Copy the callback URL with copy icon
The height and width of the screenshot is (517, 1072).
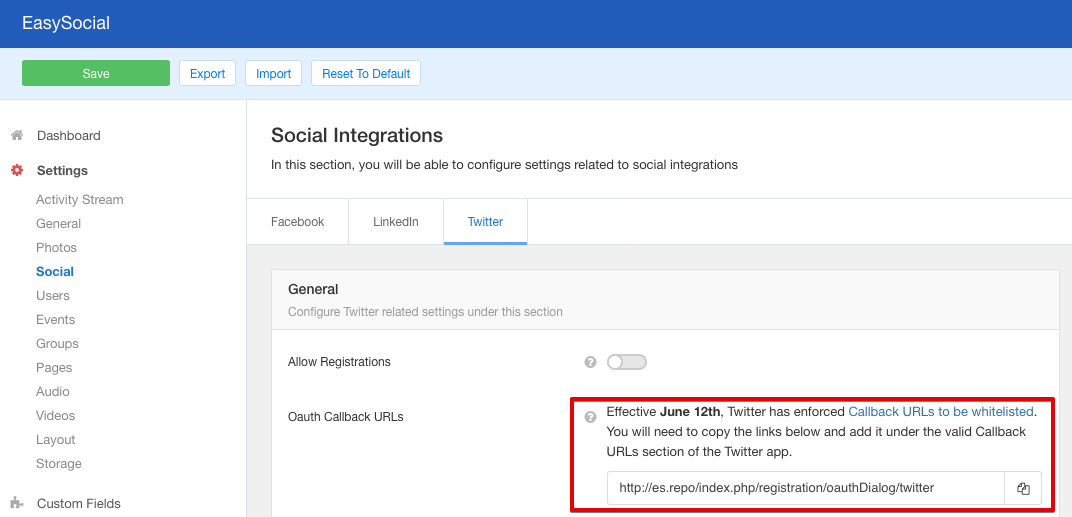pyautogui.click(x=1023, y=488)
